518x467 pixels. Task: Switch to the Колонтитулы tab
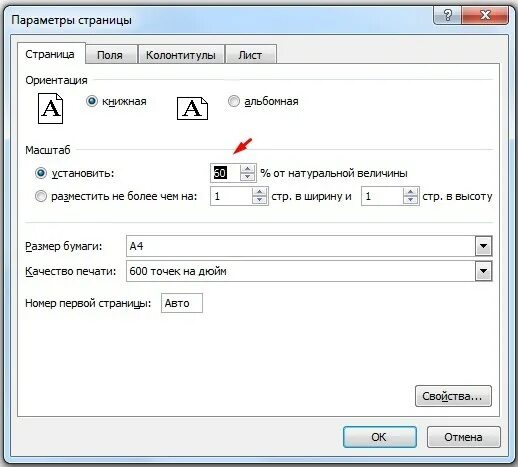[x=181, y=55]
